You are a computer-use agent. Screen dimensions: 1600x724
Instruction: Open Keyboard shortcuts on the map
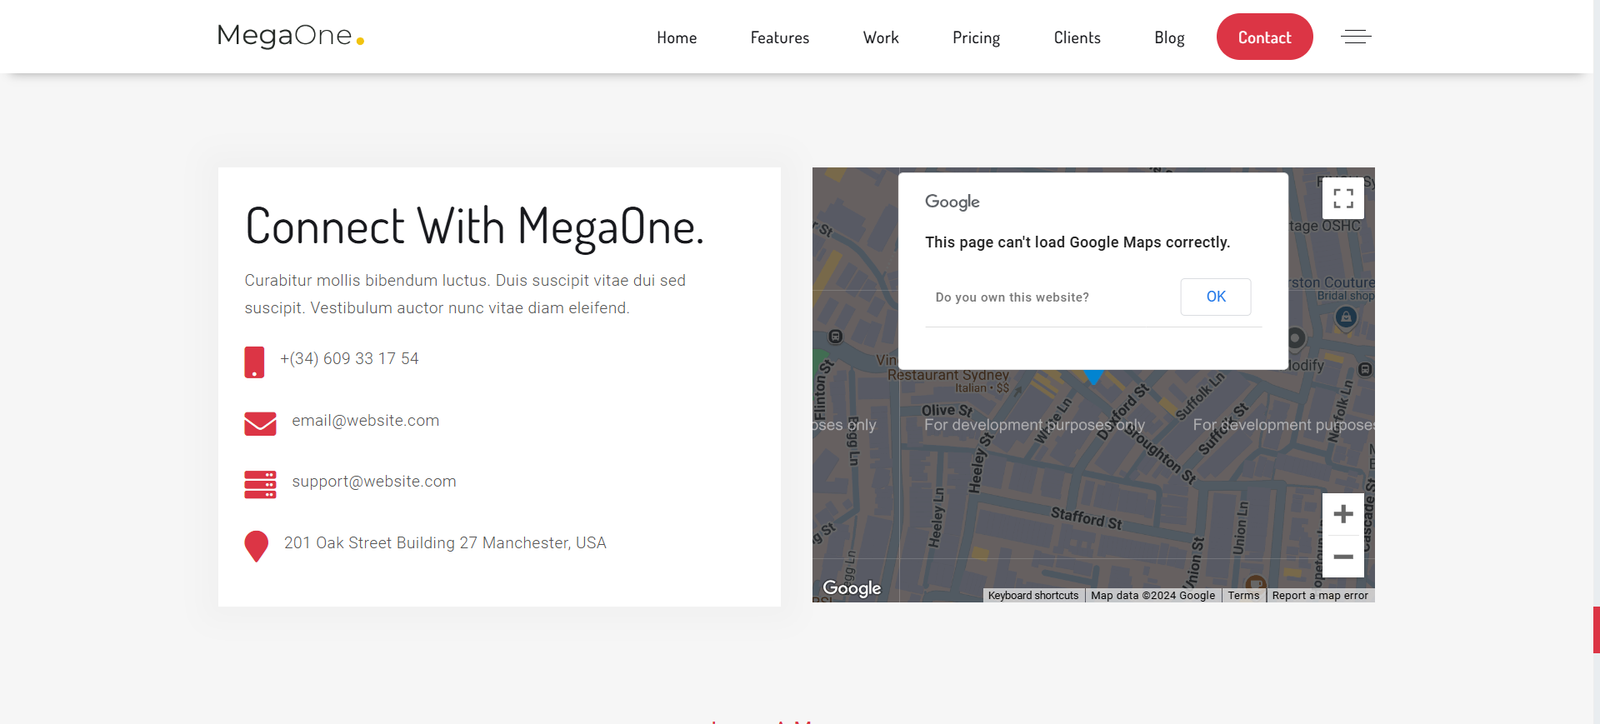coord(1033,595)
